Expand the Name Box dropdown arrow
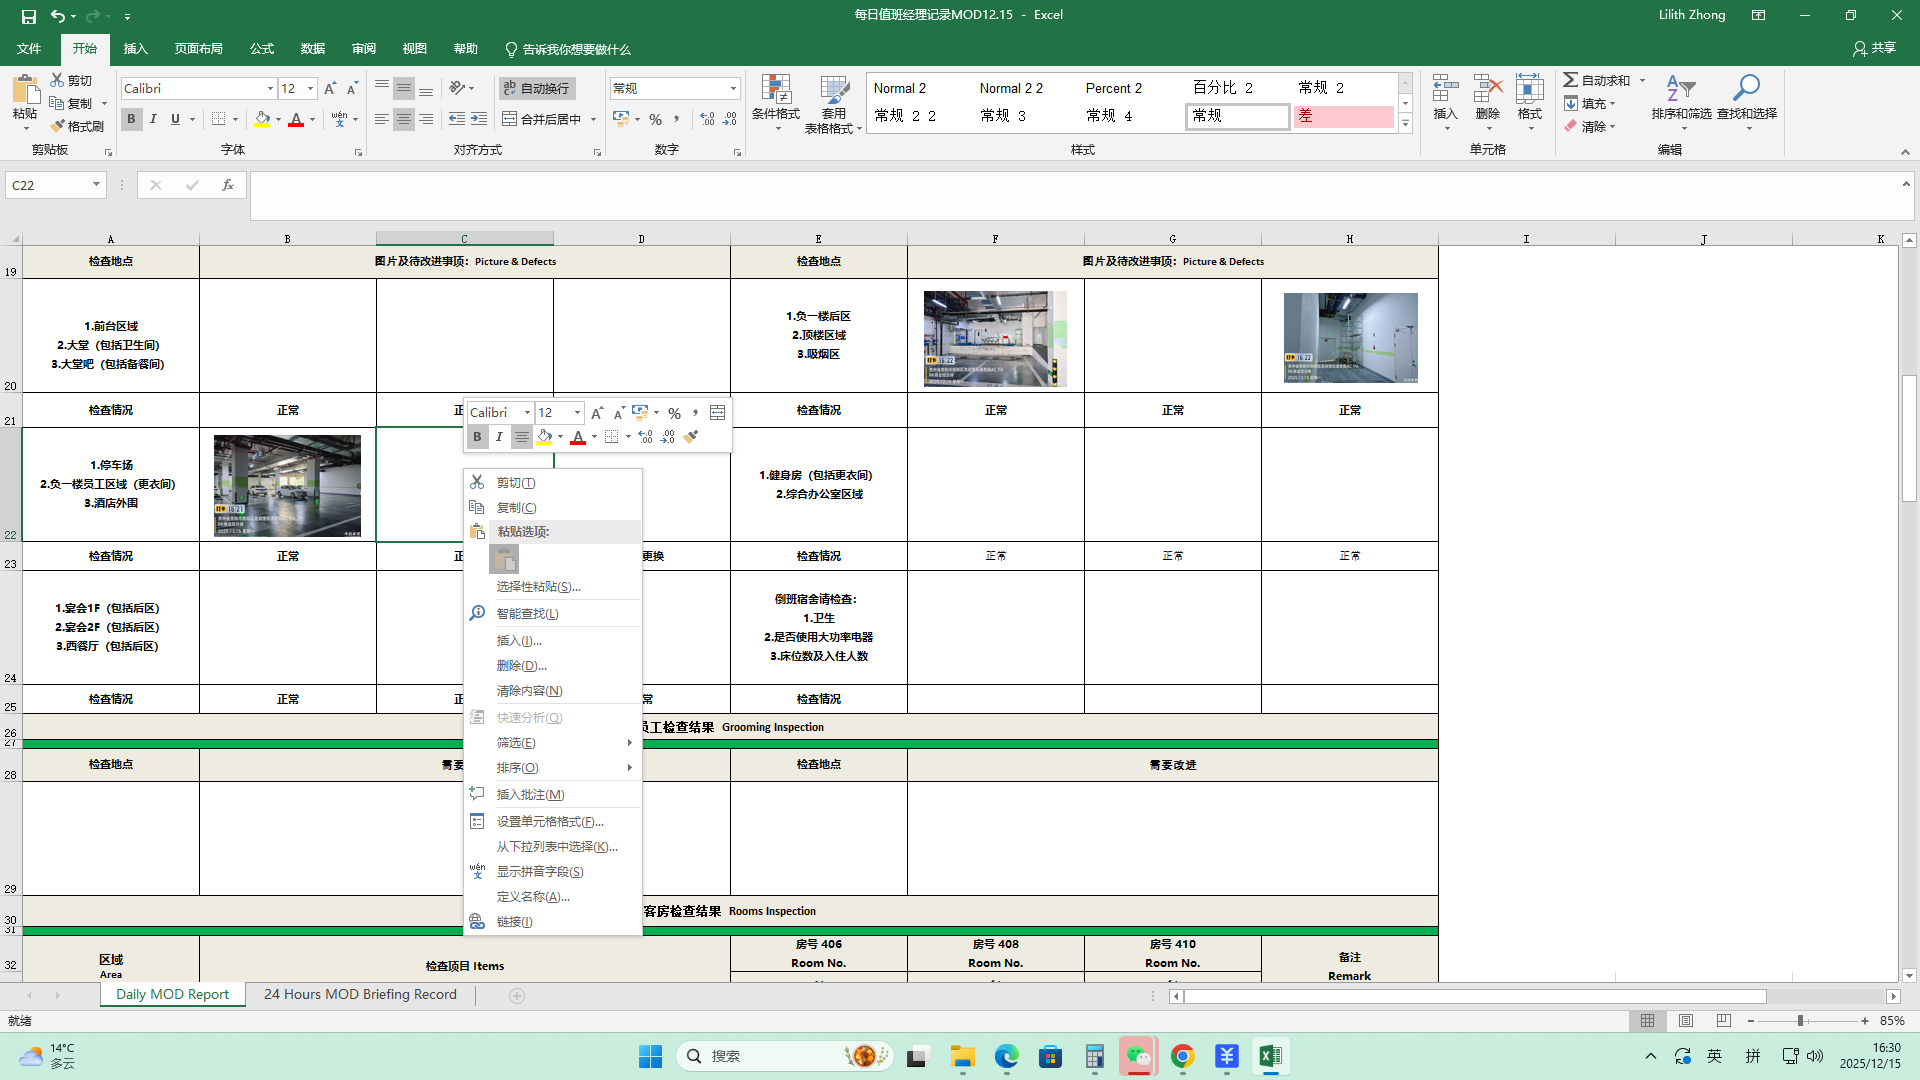Screen dimensions: 1920x1080 click(x=96, y=185)
